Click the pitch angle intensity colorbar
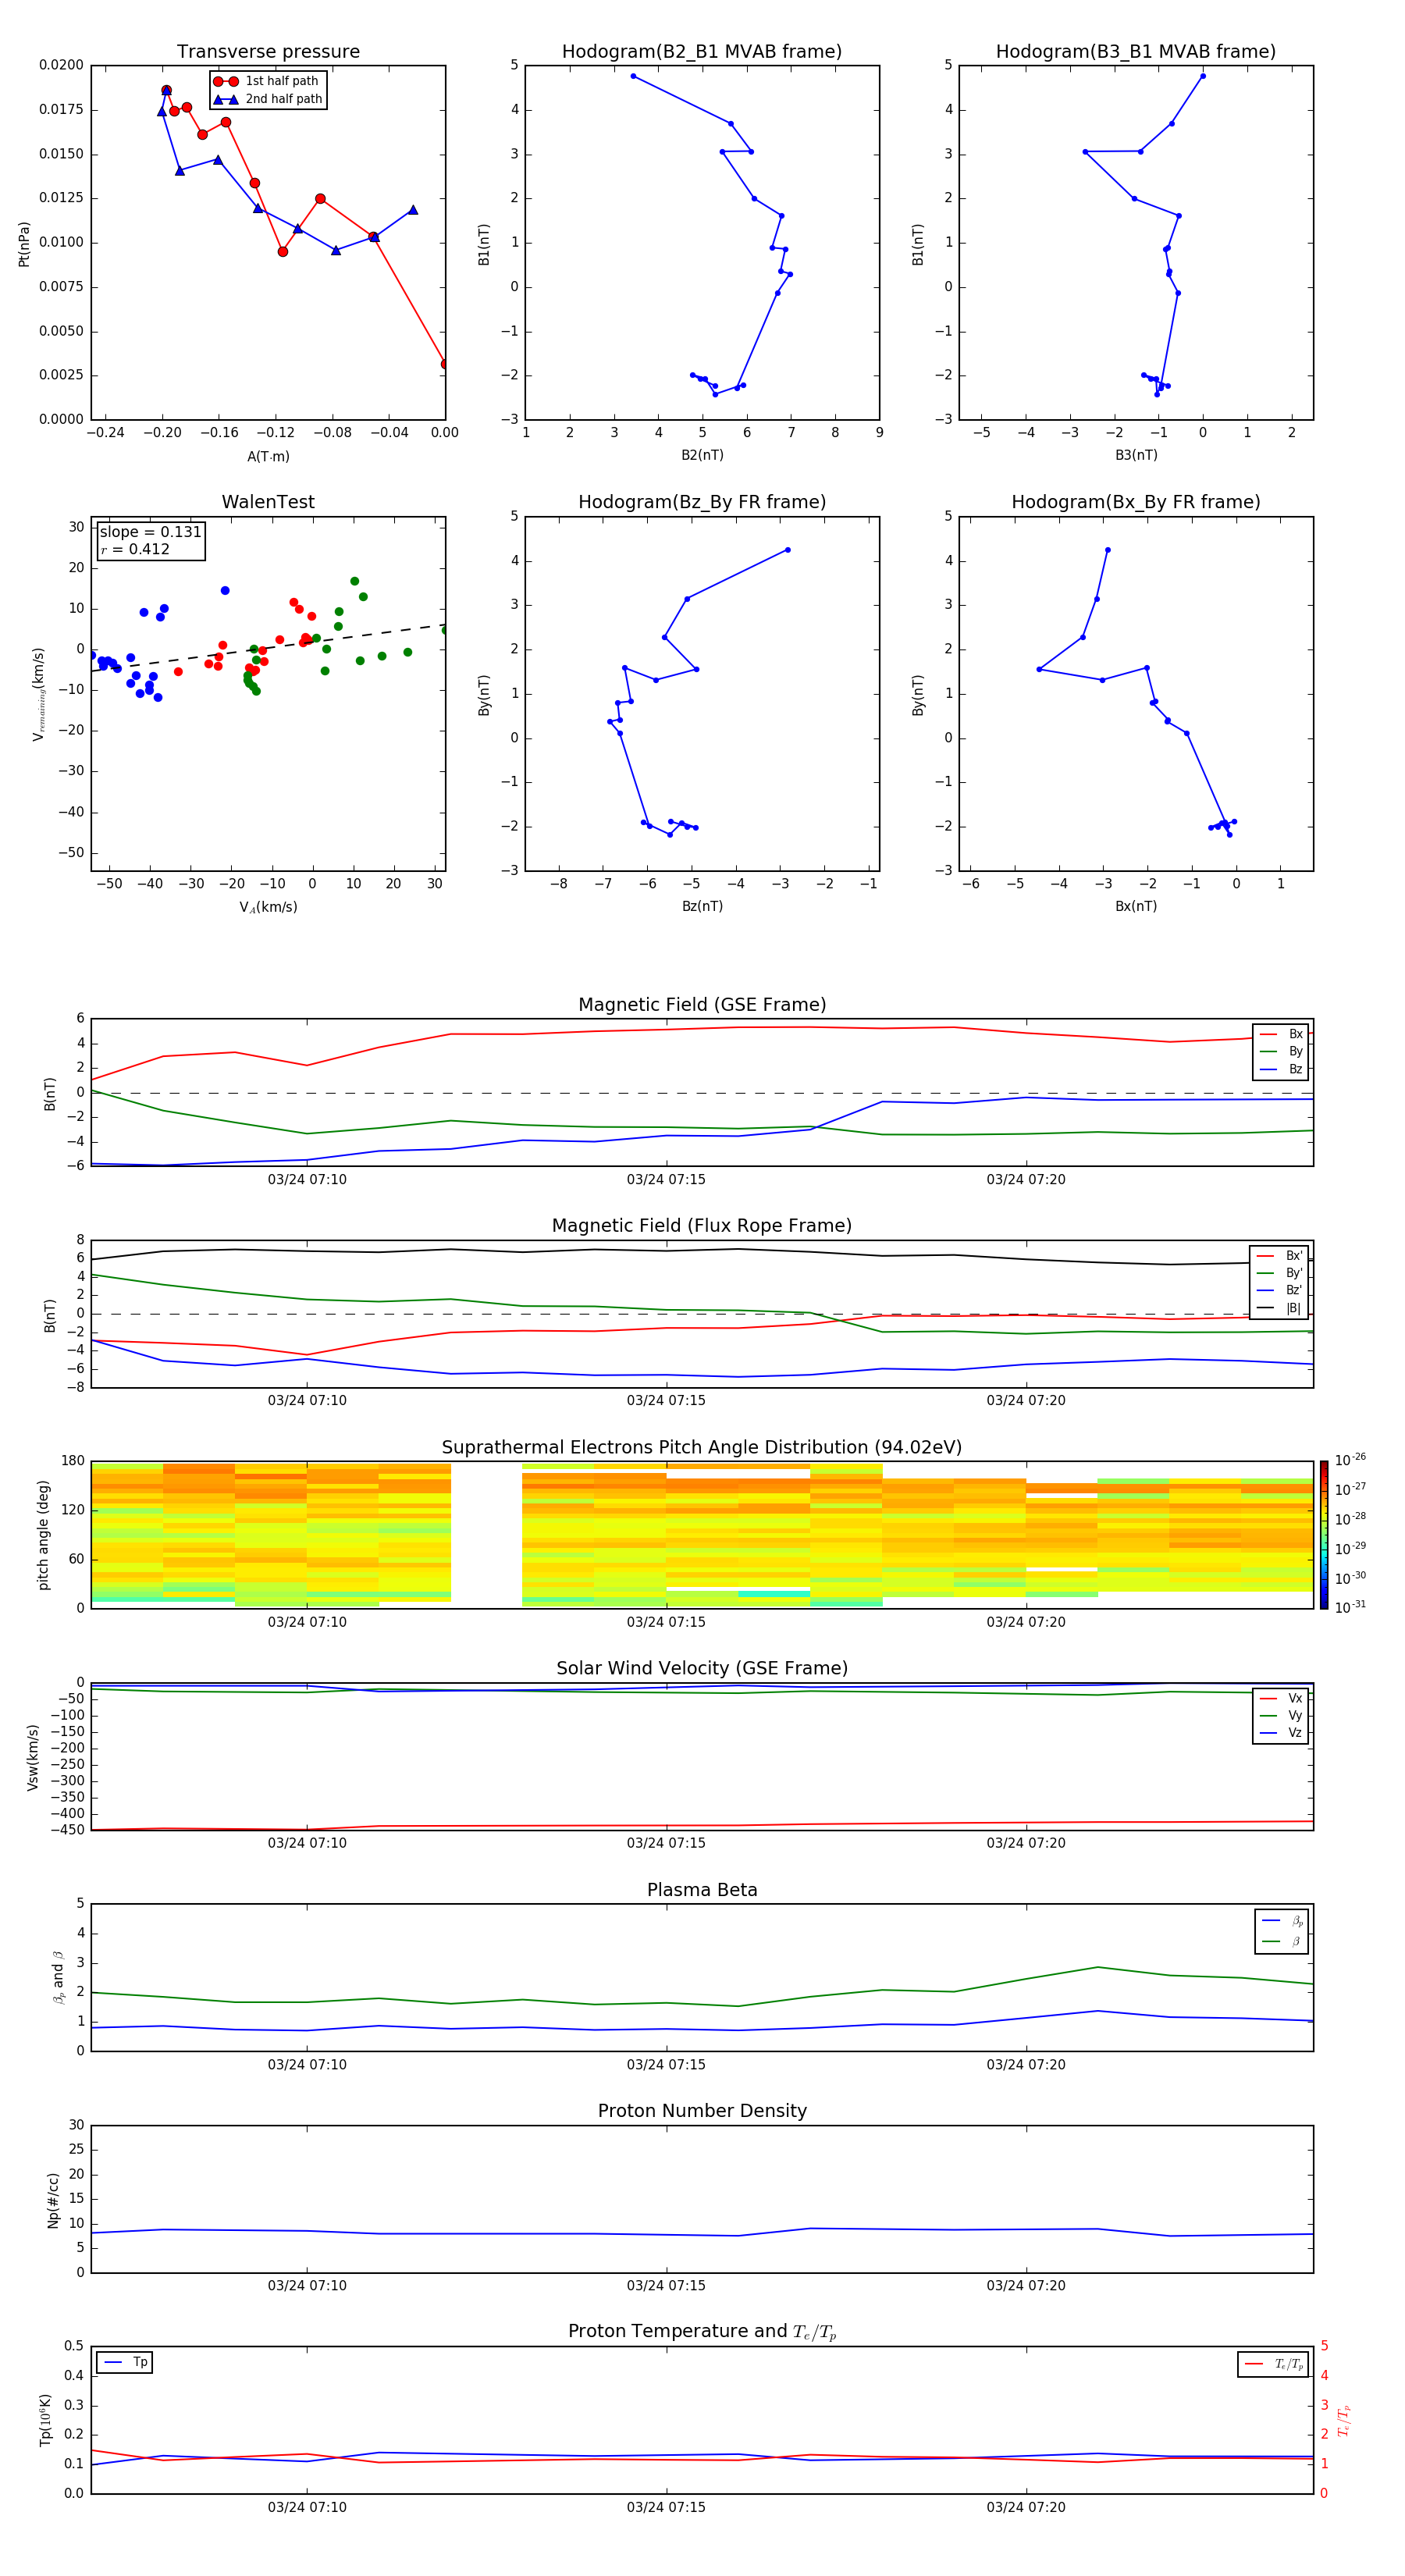Screen dimensions: 1405x2576 (1324, 1535)
